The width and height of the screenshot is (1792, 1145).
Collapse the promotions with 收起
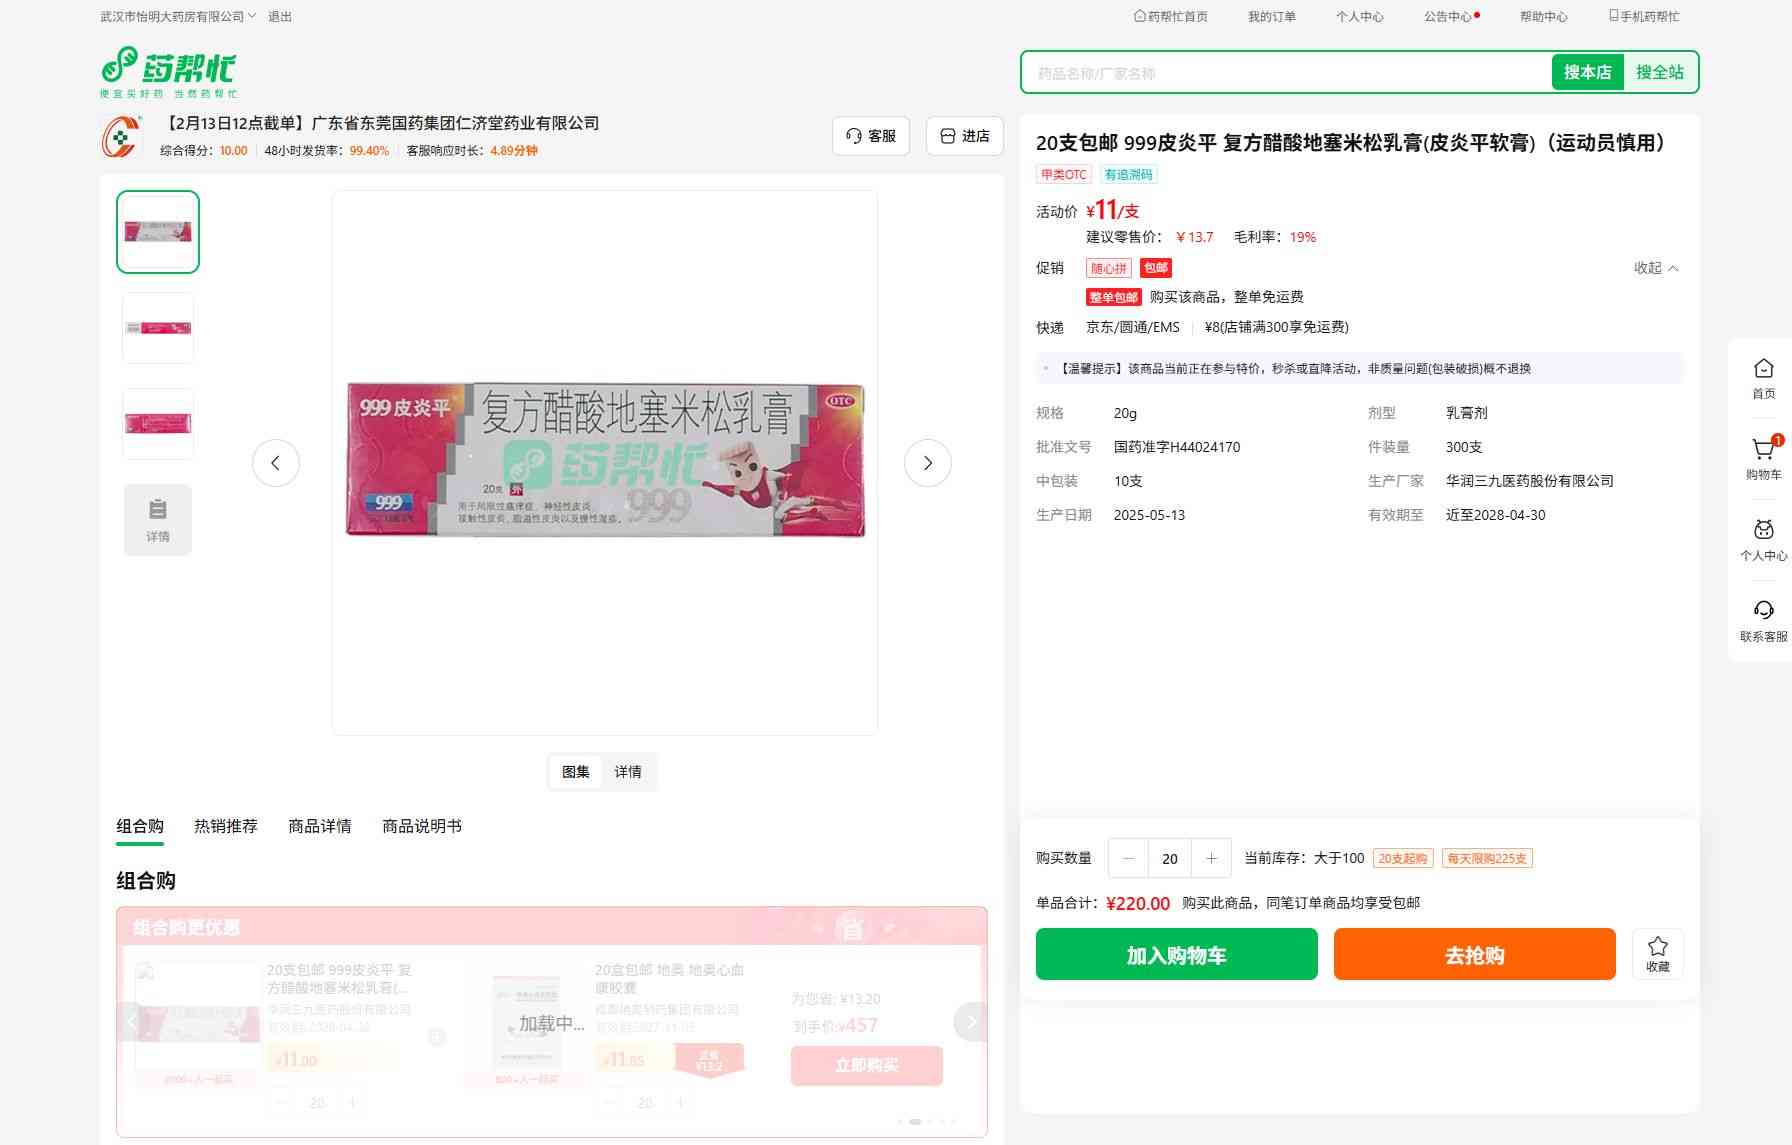tap(1655, 268)
